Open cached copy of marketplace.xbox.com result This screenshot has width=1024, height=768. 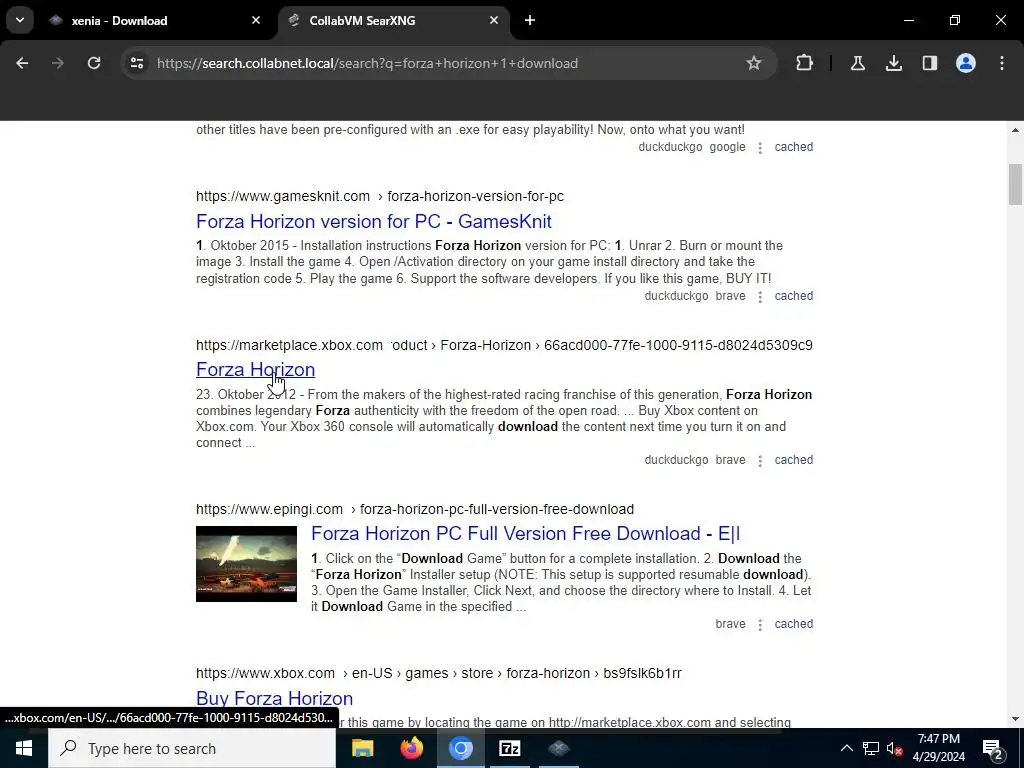point(793,460)
